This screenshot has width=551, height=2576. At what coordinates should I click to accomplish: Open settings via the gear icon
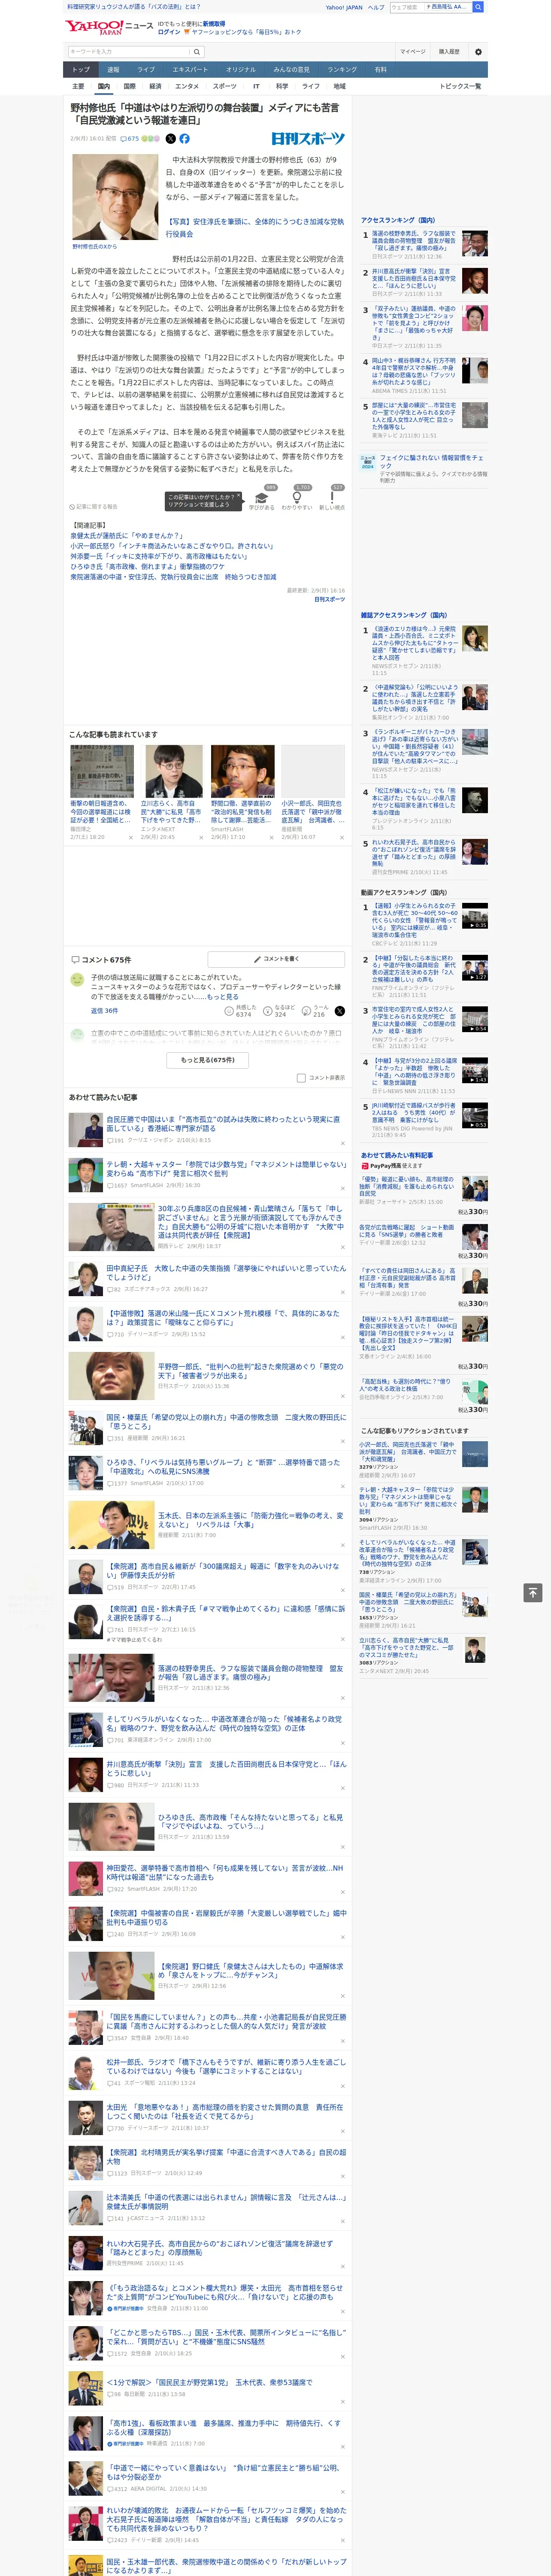click(478, 51)
